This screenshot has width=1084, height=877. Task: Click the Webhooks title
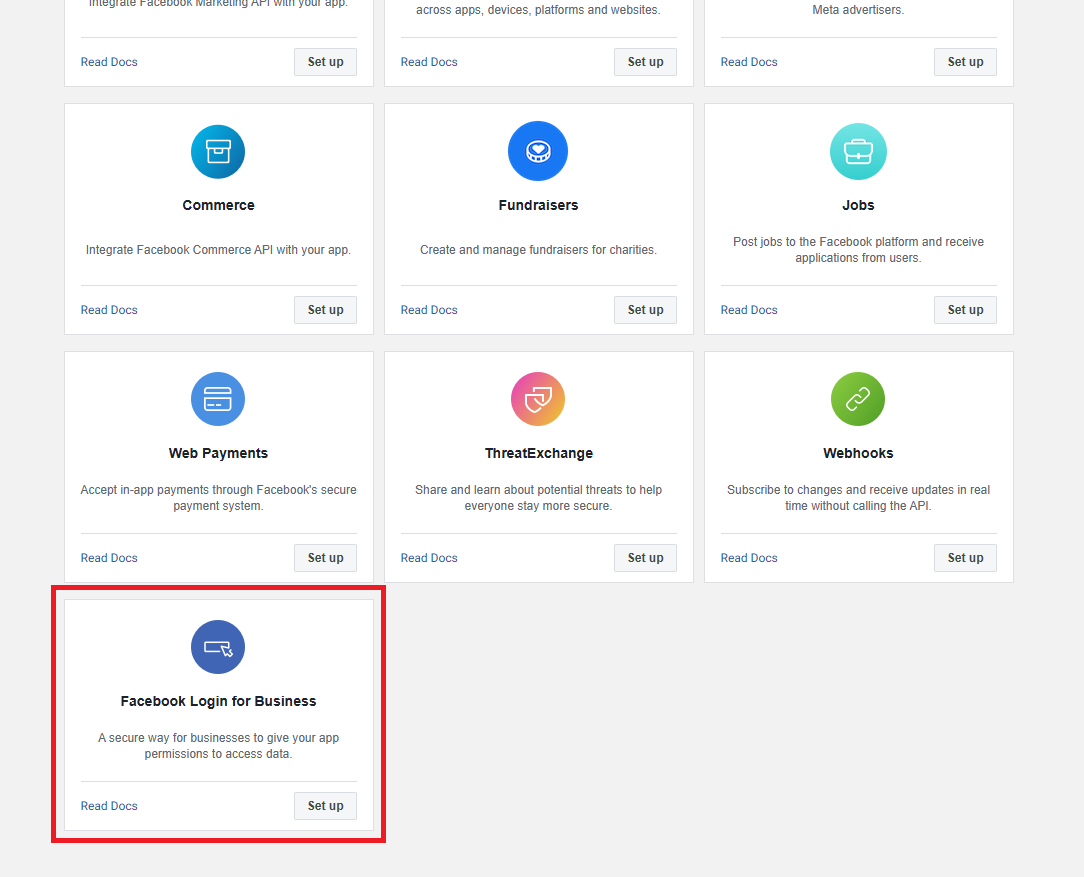coord(858,453)
